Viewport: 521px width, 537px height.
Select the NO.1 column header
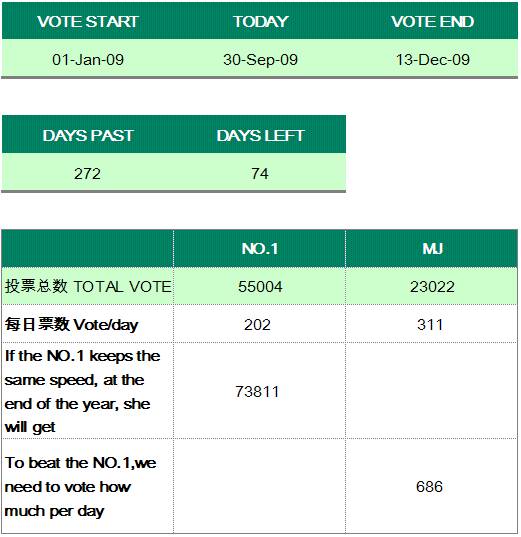pos(260,248)
